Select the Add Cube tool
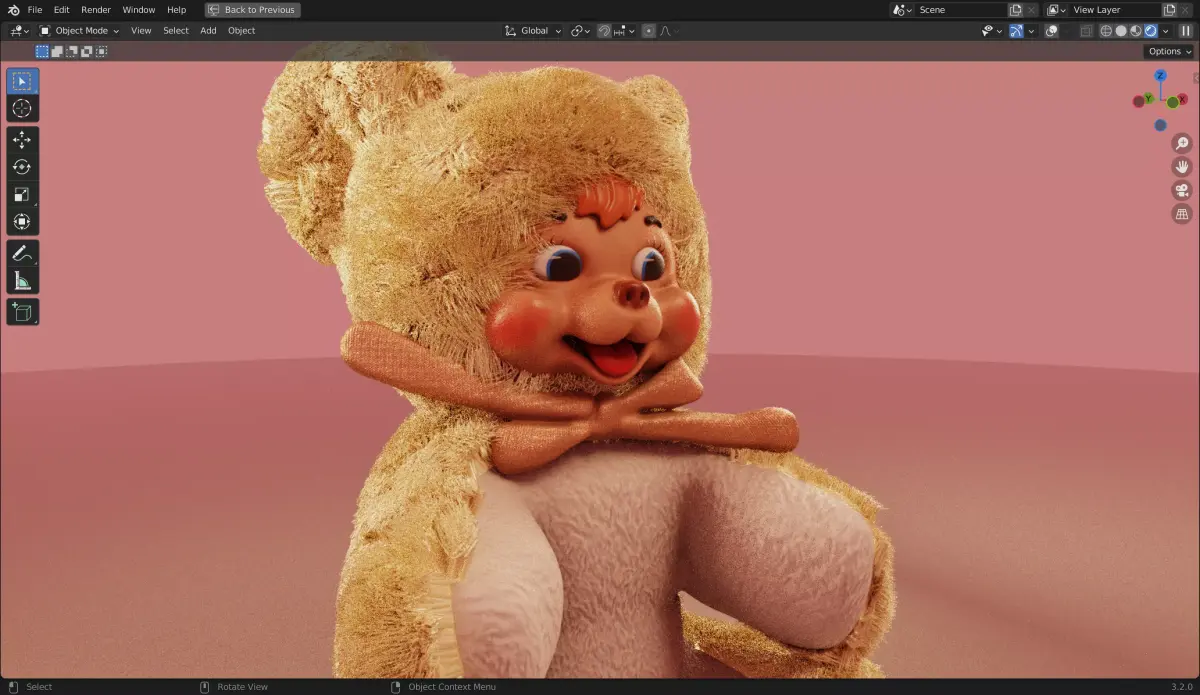 22,311
